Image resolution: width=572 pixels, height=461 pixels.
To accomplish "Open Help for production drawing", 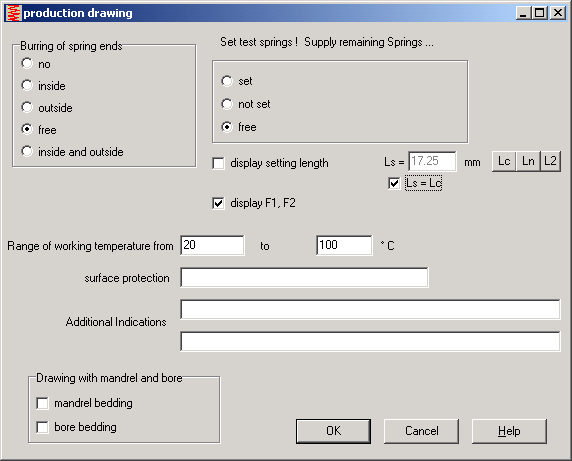I will (509, 431).
